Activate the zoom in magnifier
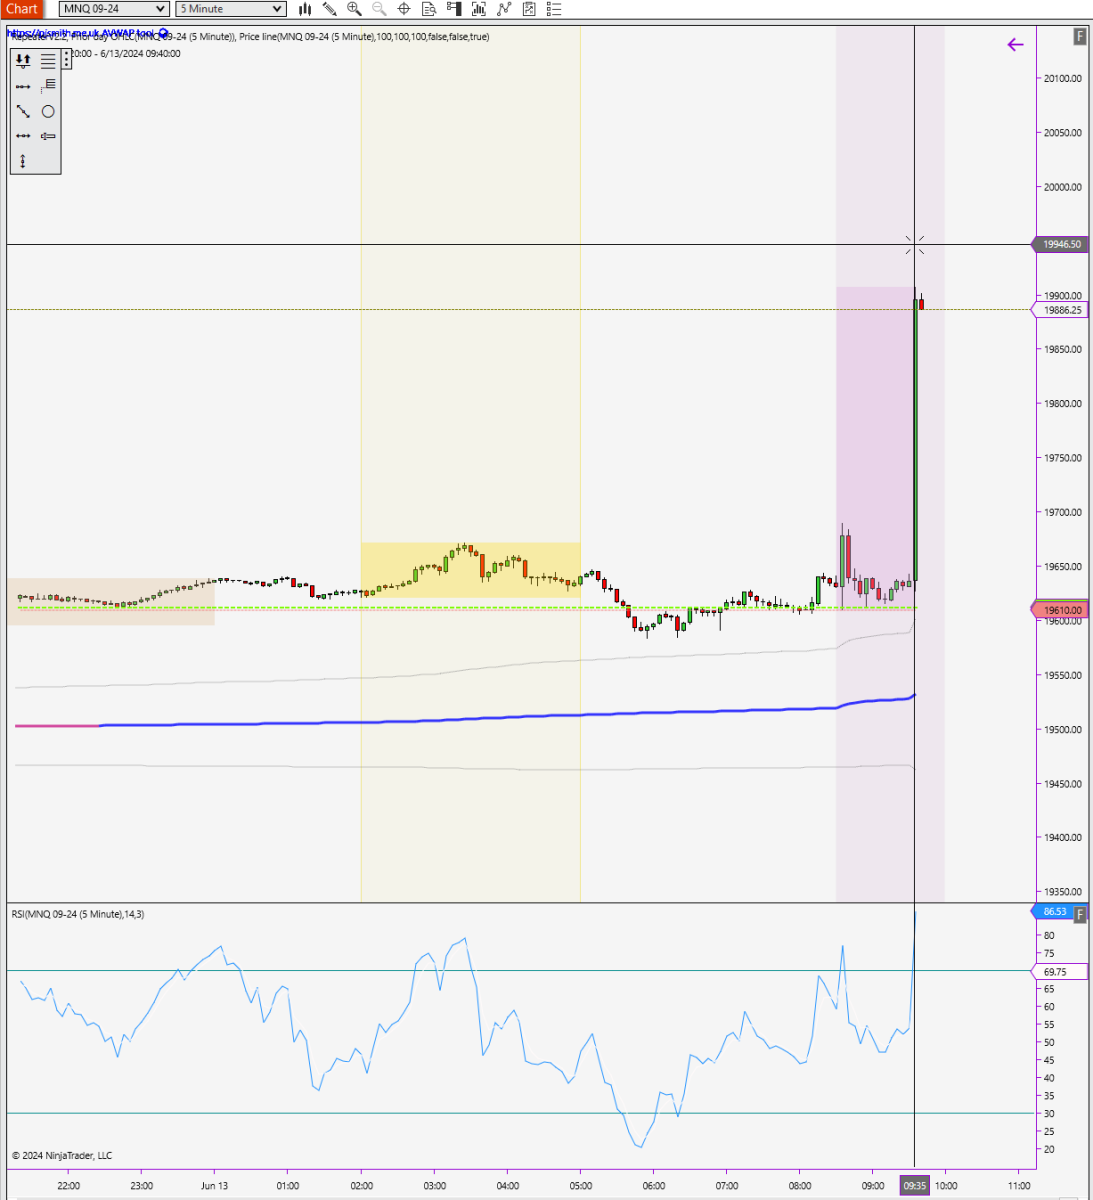The width and height of the screenshot is (1093, 1200). coord(354,9)
